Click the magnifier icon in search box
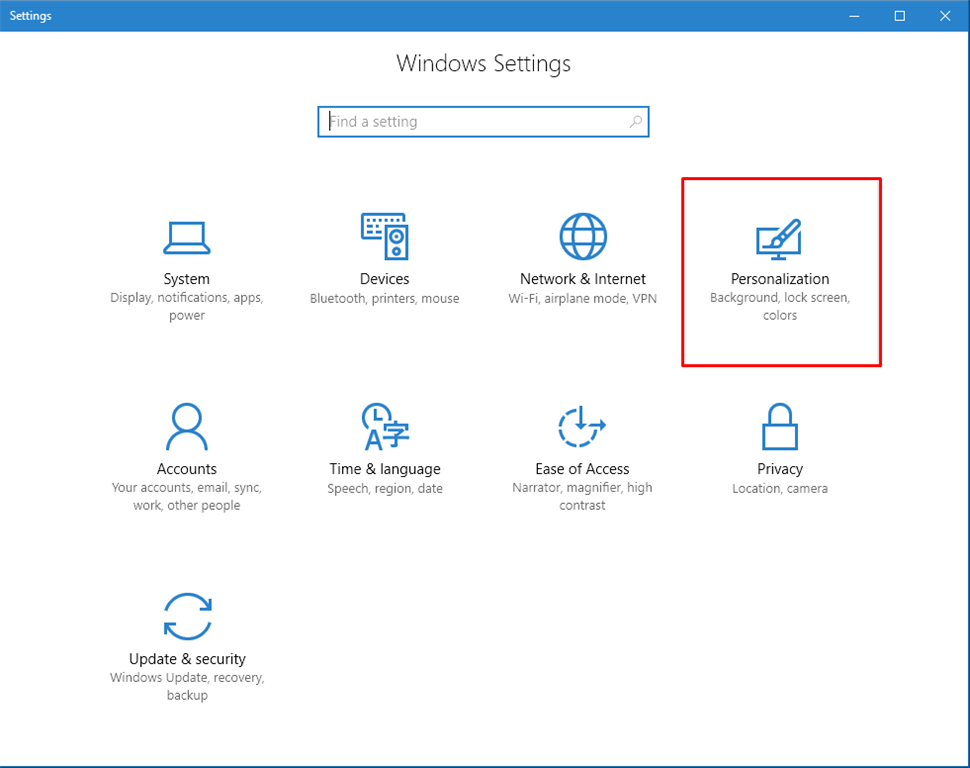 (x=635, y=121)
